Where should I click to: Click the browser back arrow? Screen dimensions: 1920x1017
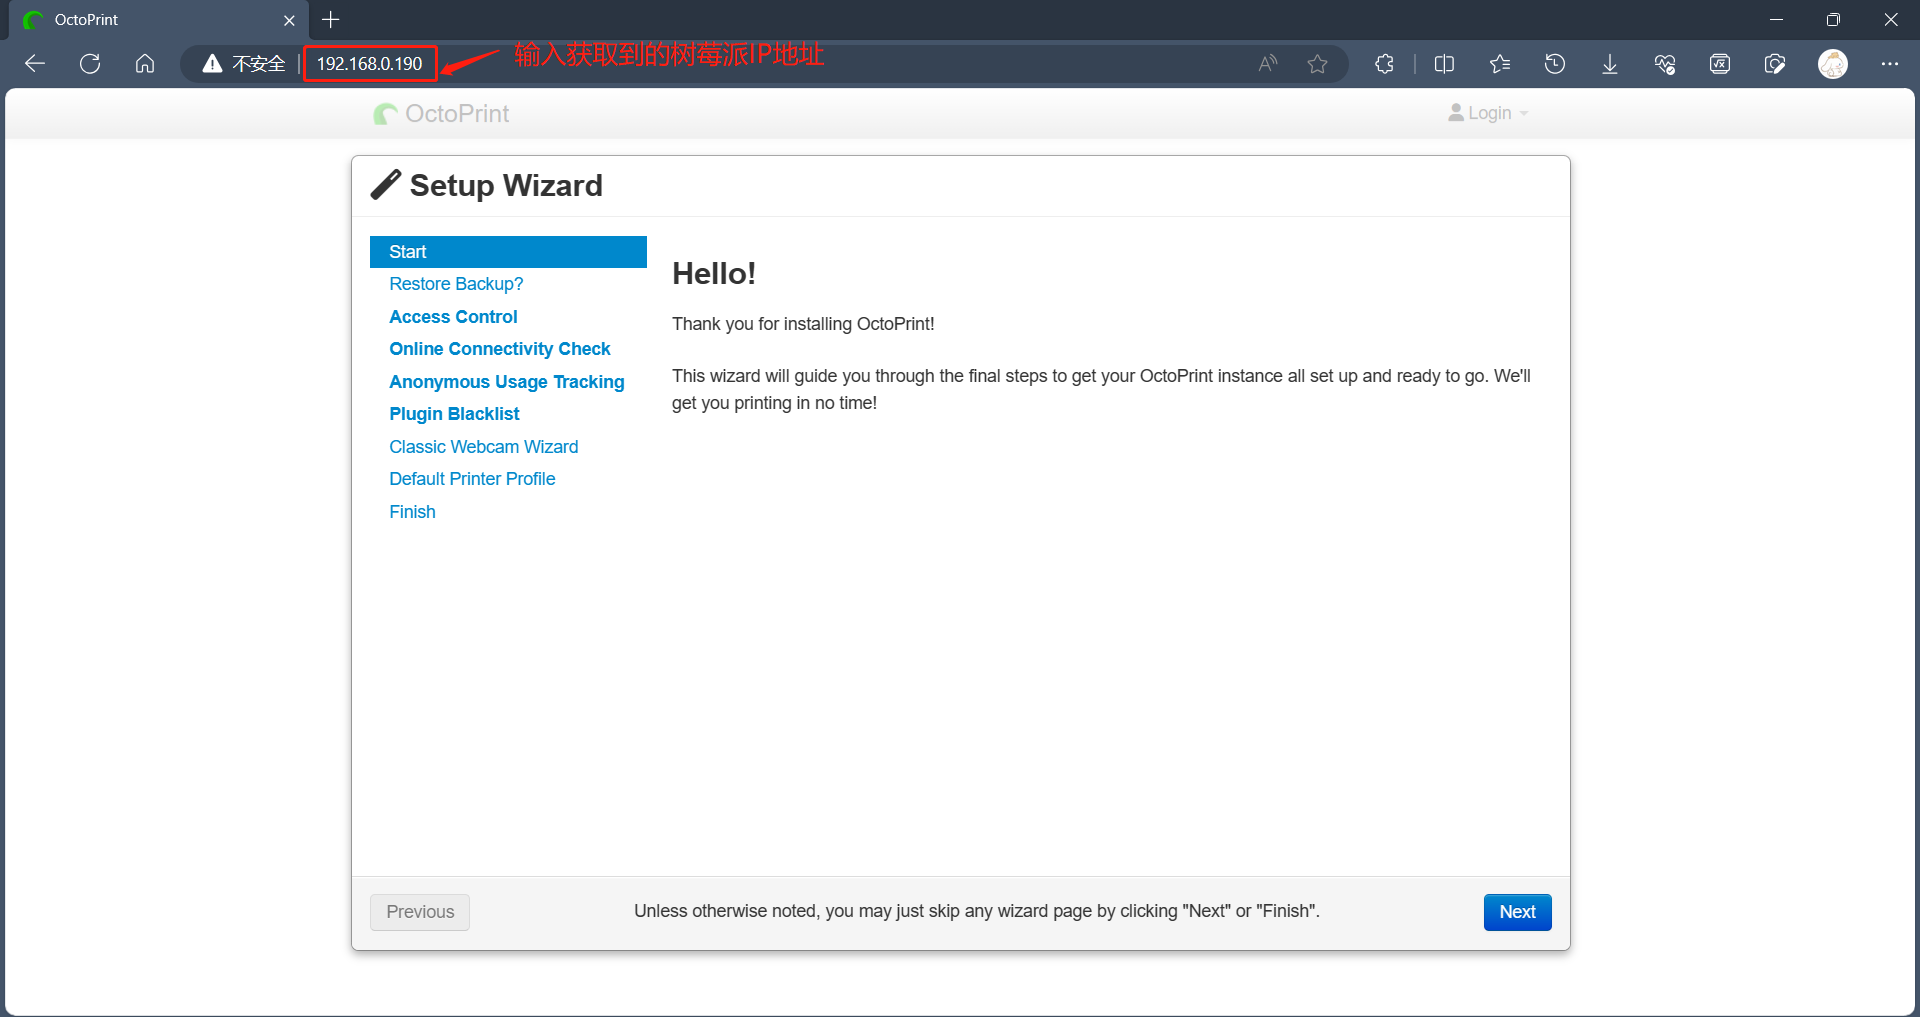coord(35,64)
